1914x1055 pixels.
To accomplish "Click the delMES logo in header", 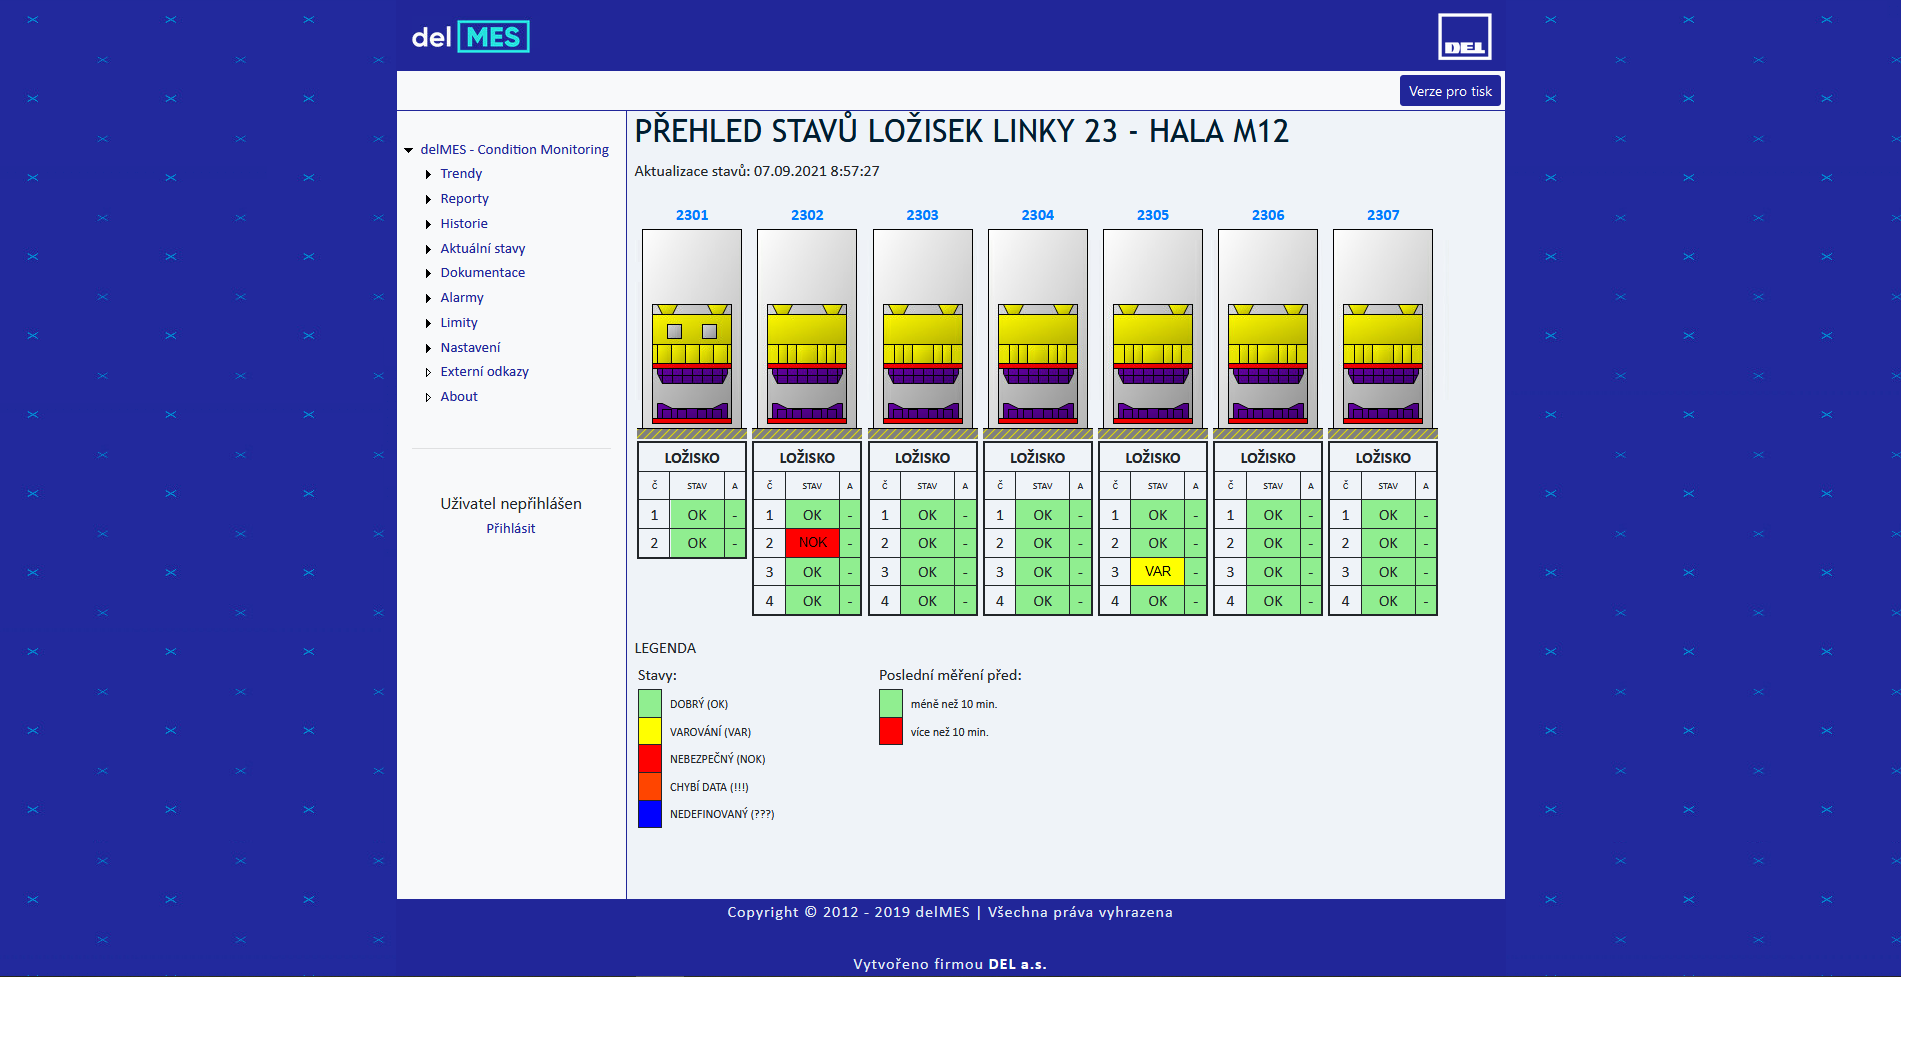I will (470, 37).
